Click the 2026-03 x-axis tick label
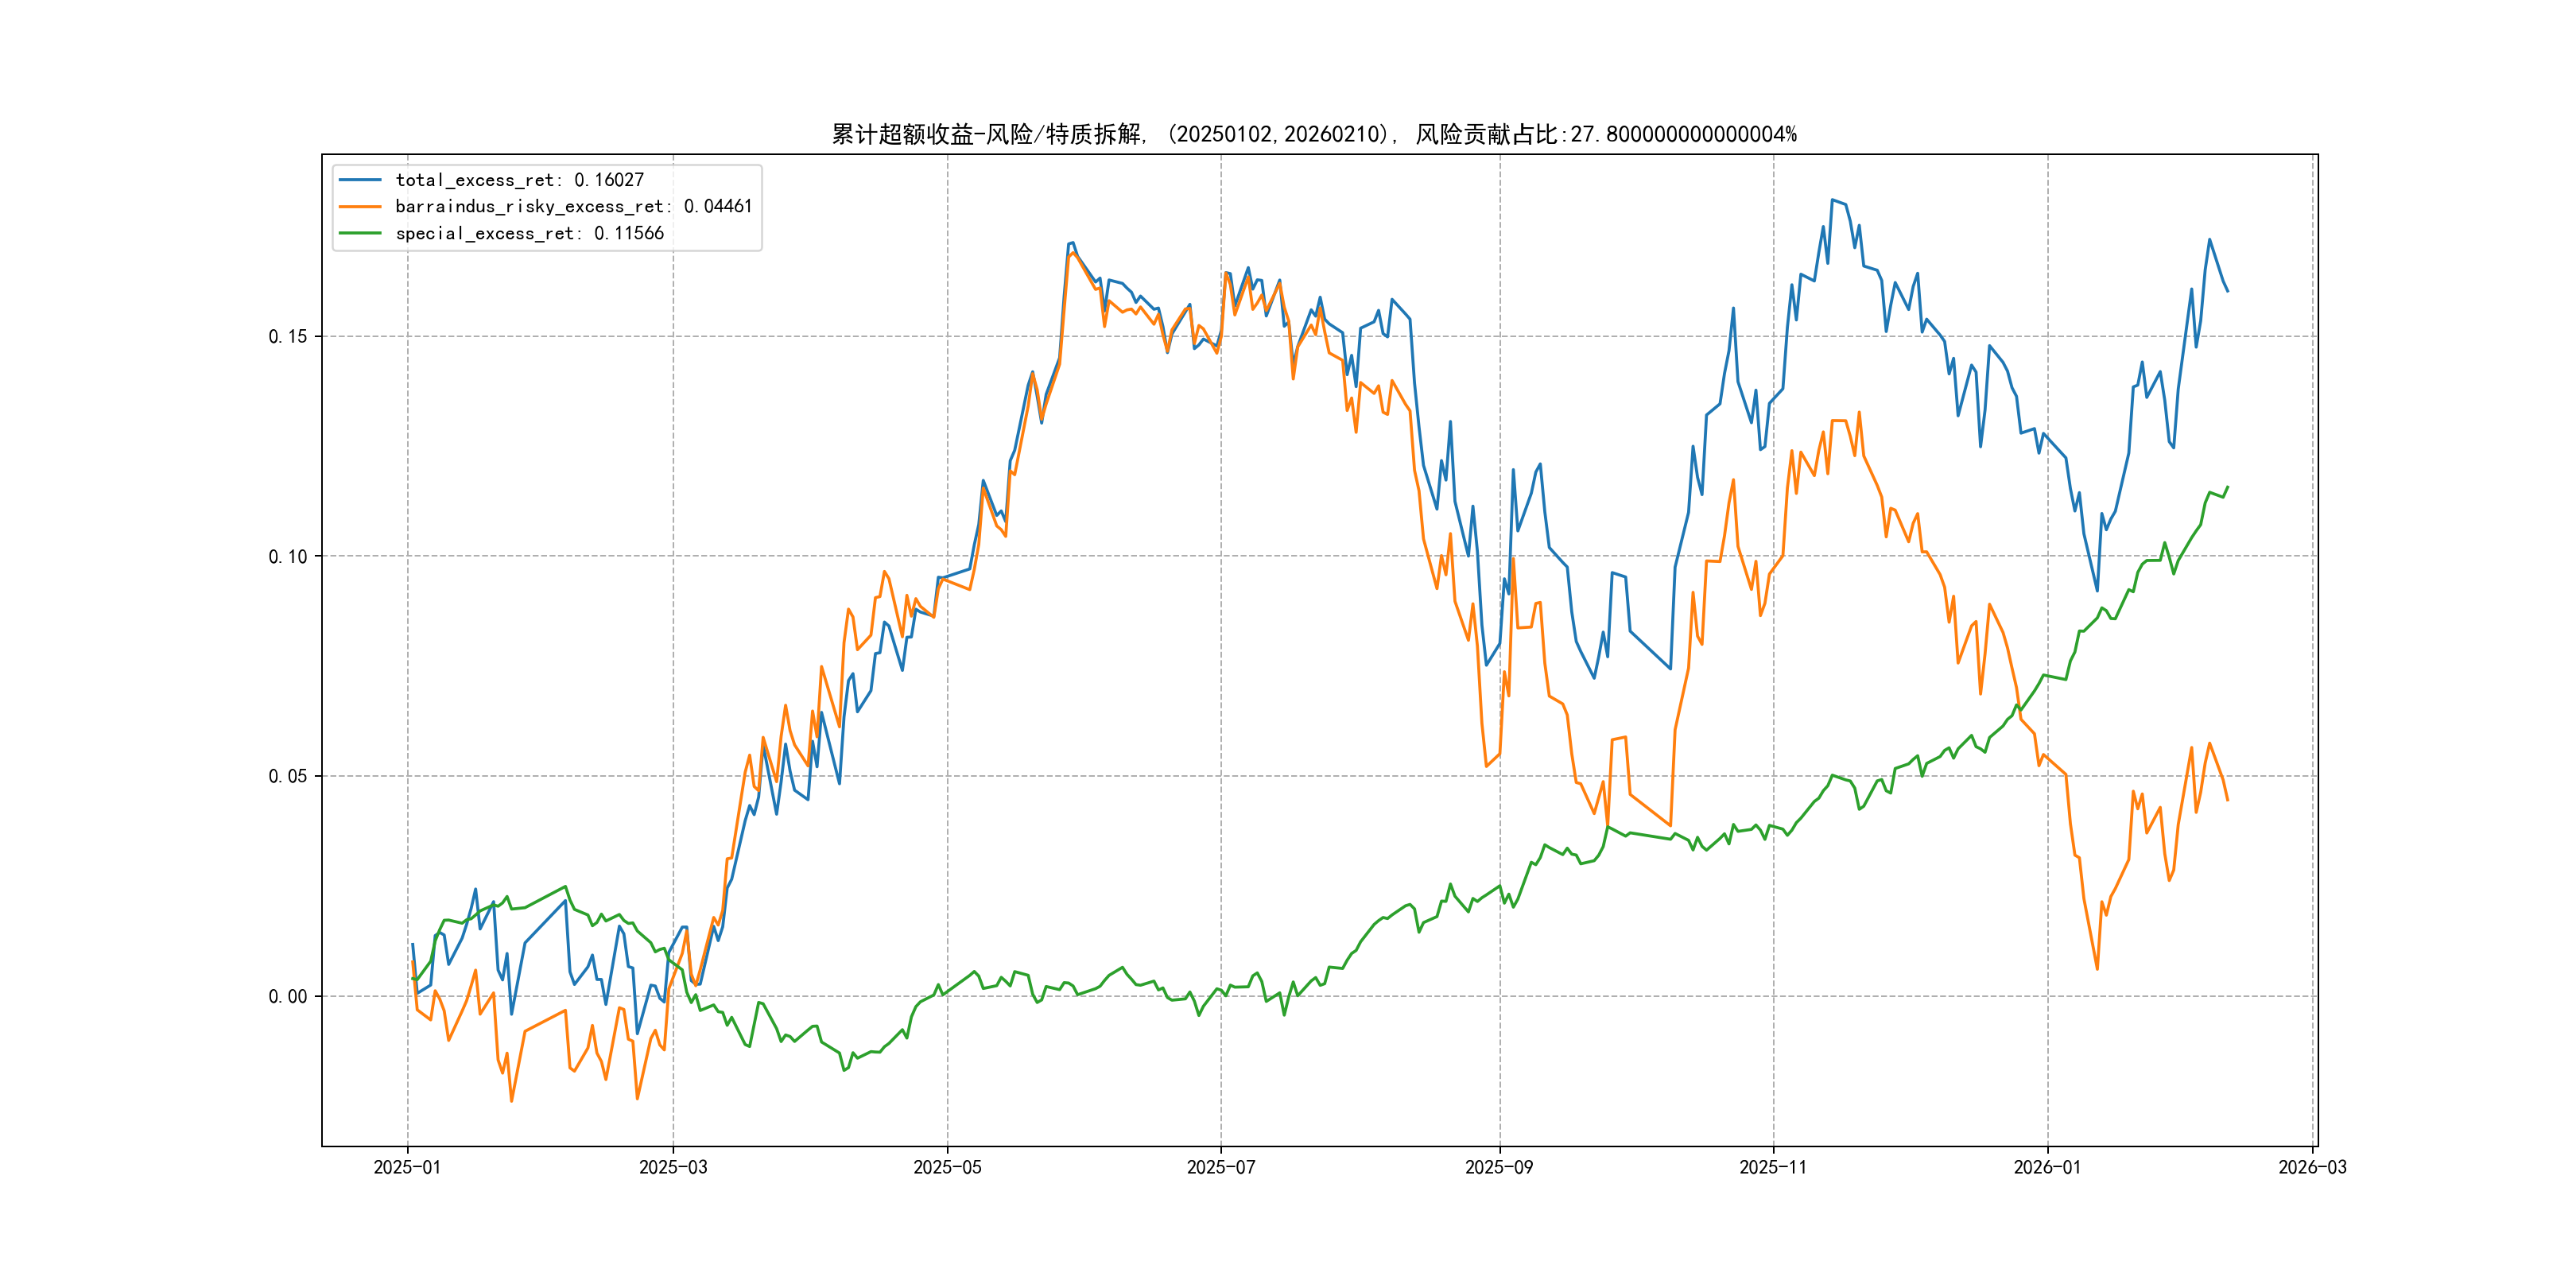Image resolution: width=2576 pixels, height=1288 pixels. pos(2312,1167)
